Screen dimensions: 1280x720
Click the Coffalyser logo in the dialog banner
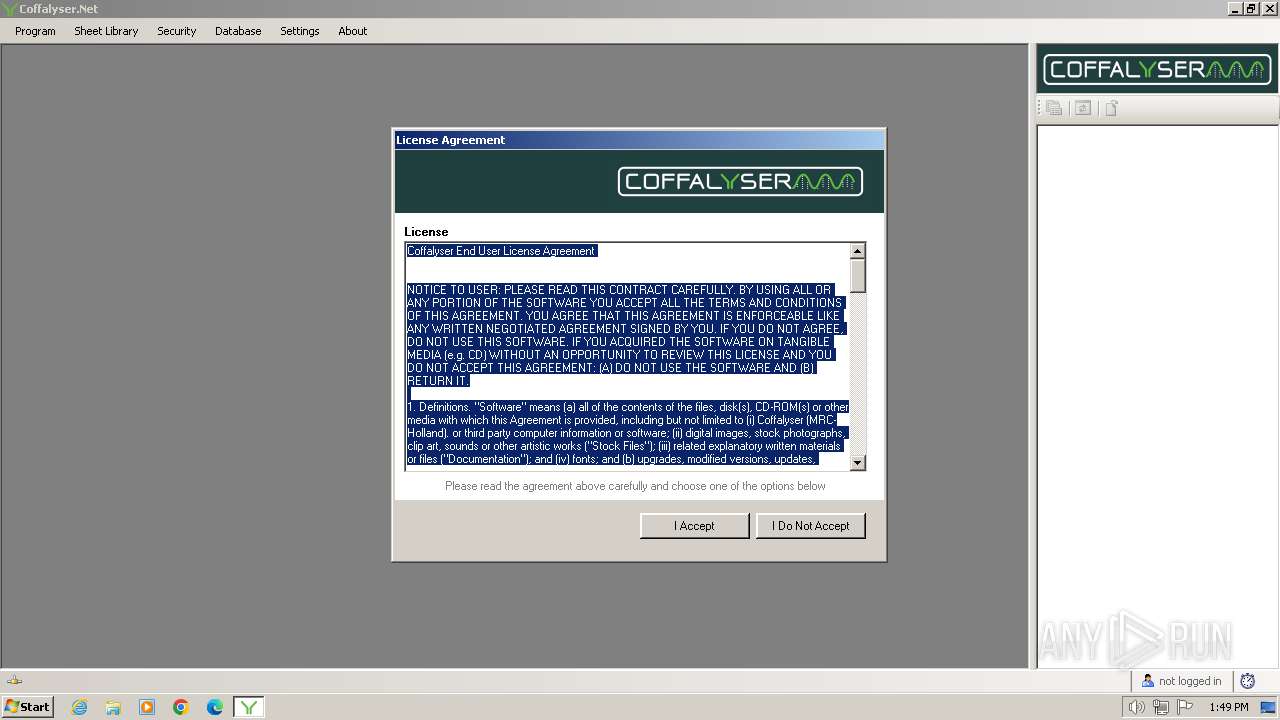[x=740, y=181]
